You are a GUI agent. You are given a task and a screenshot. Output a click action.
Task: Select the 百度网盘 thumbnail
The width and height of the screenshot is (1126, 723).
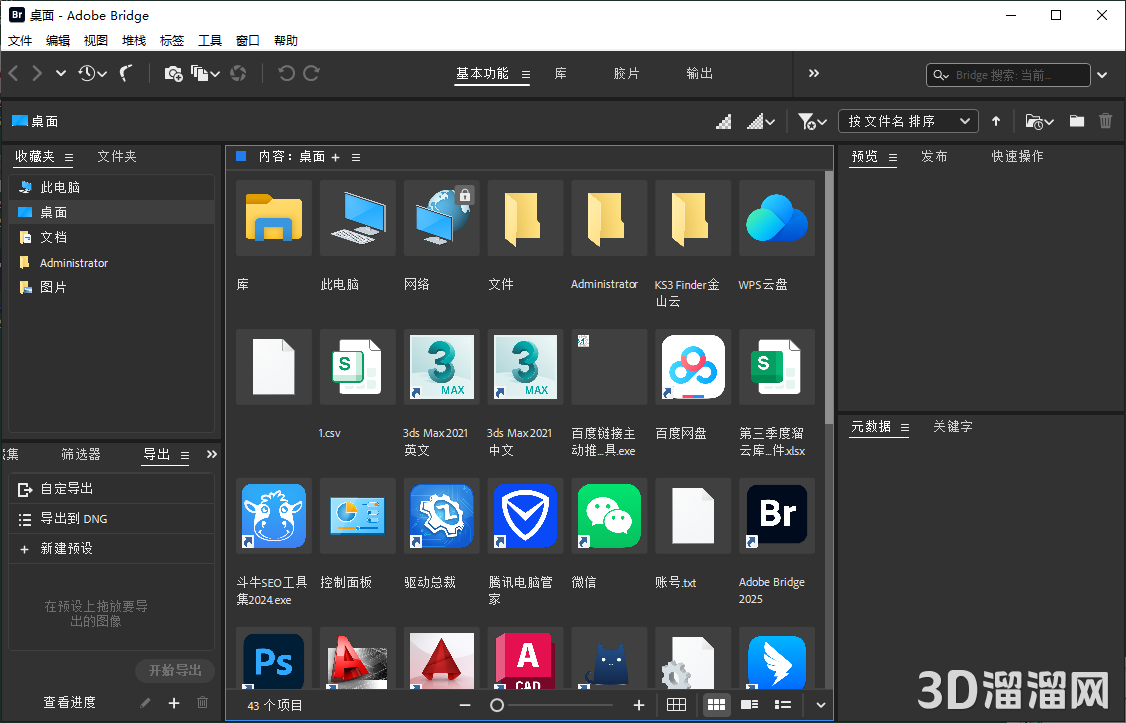click(x=693, y=367)
